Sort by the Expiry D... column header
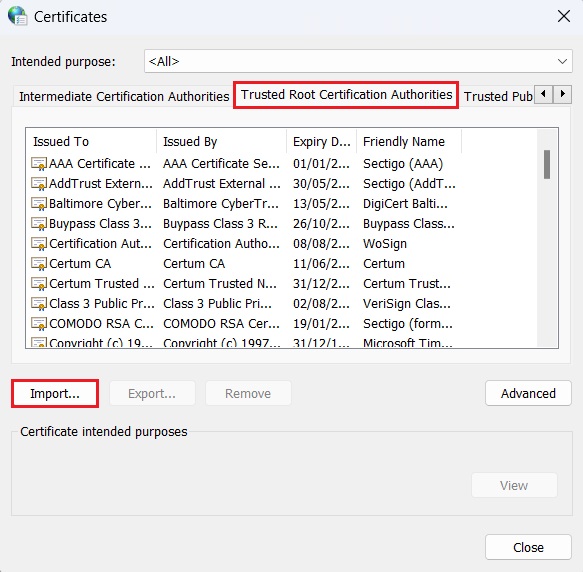The height and width of the screenshot is (572, 583). coord(322,142)
